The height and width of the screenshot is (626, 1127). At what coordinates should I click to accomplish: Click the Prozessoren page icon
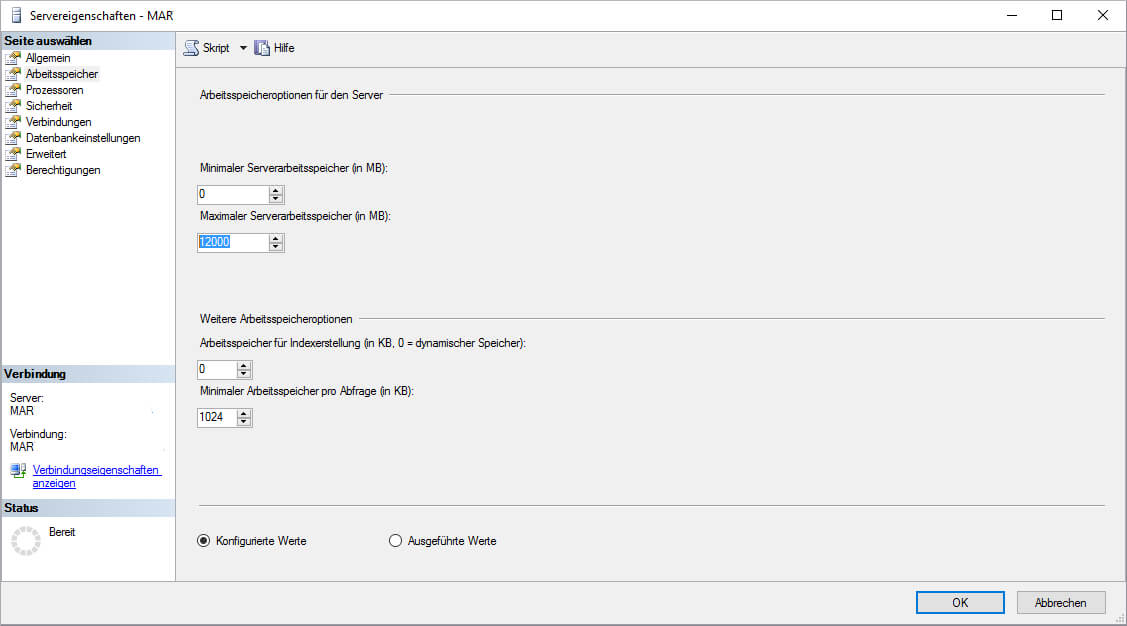(x=13, y=90)
